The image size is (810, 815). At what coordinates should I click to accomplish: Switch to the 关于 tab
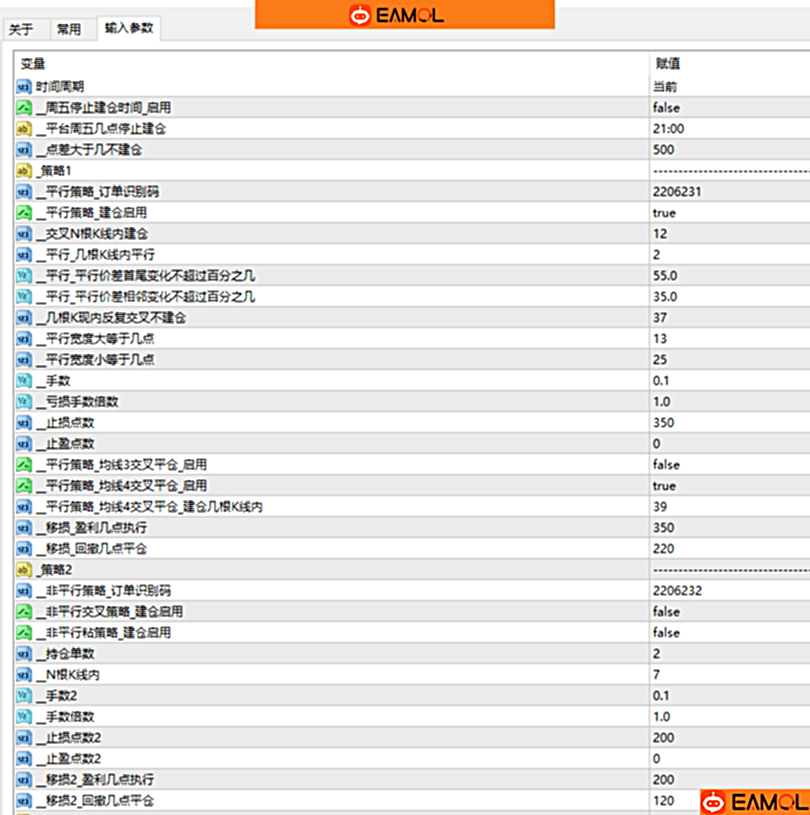click(23, 30)
